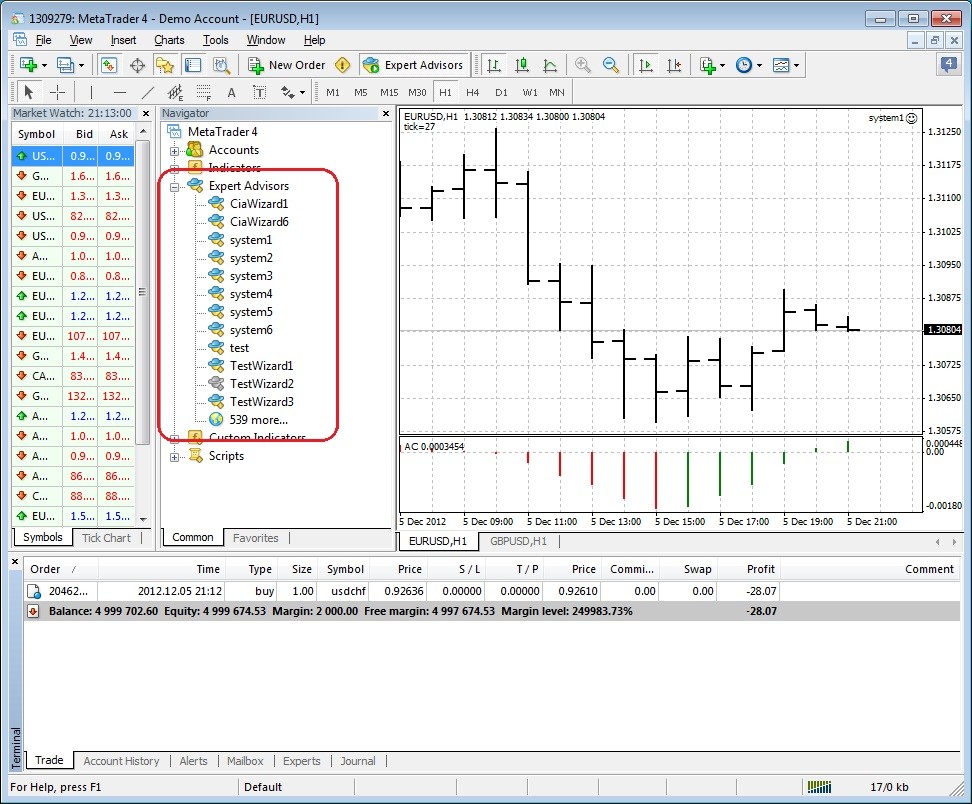Switch to the Account History tab
972x804 pixels.
coord(122,761)
